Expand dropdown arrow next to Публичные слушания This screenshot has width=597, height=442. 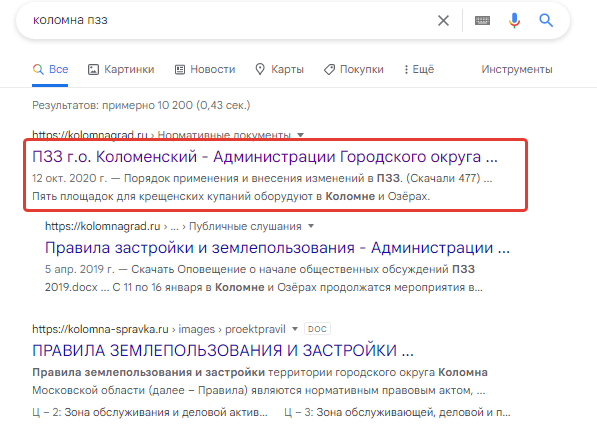point(311,226)
